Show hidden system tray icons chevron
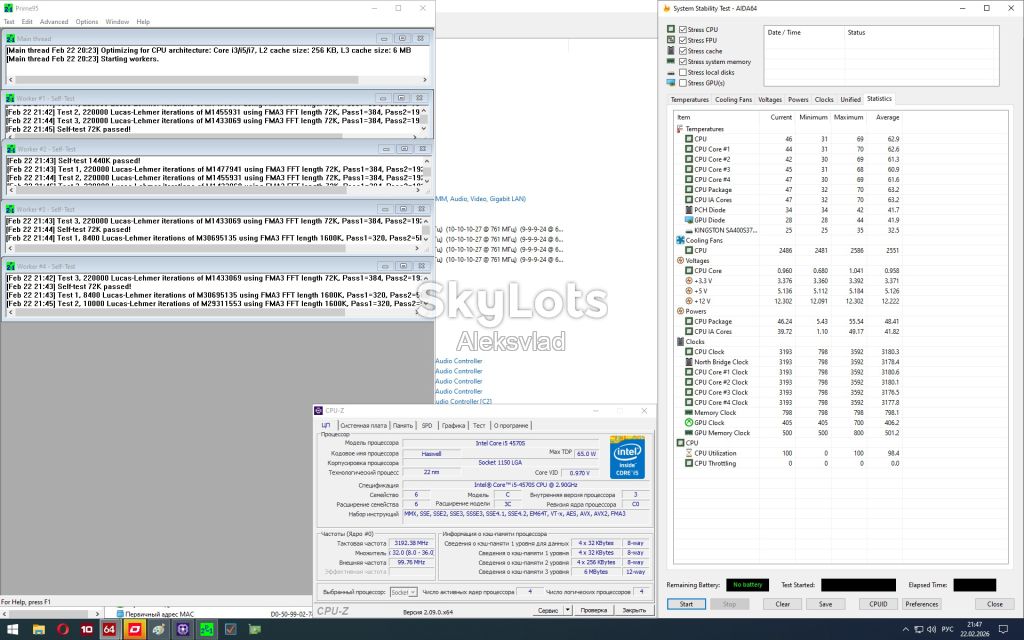This screenshot has height=640, width=1024. (905, 630)
